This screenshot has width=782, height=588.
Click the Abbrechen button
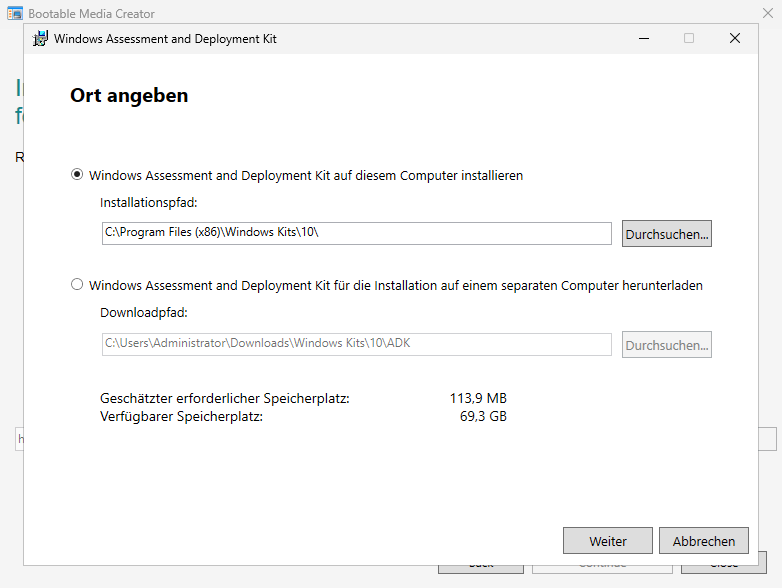coord(704,541)
